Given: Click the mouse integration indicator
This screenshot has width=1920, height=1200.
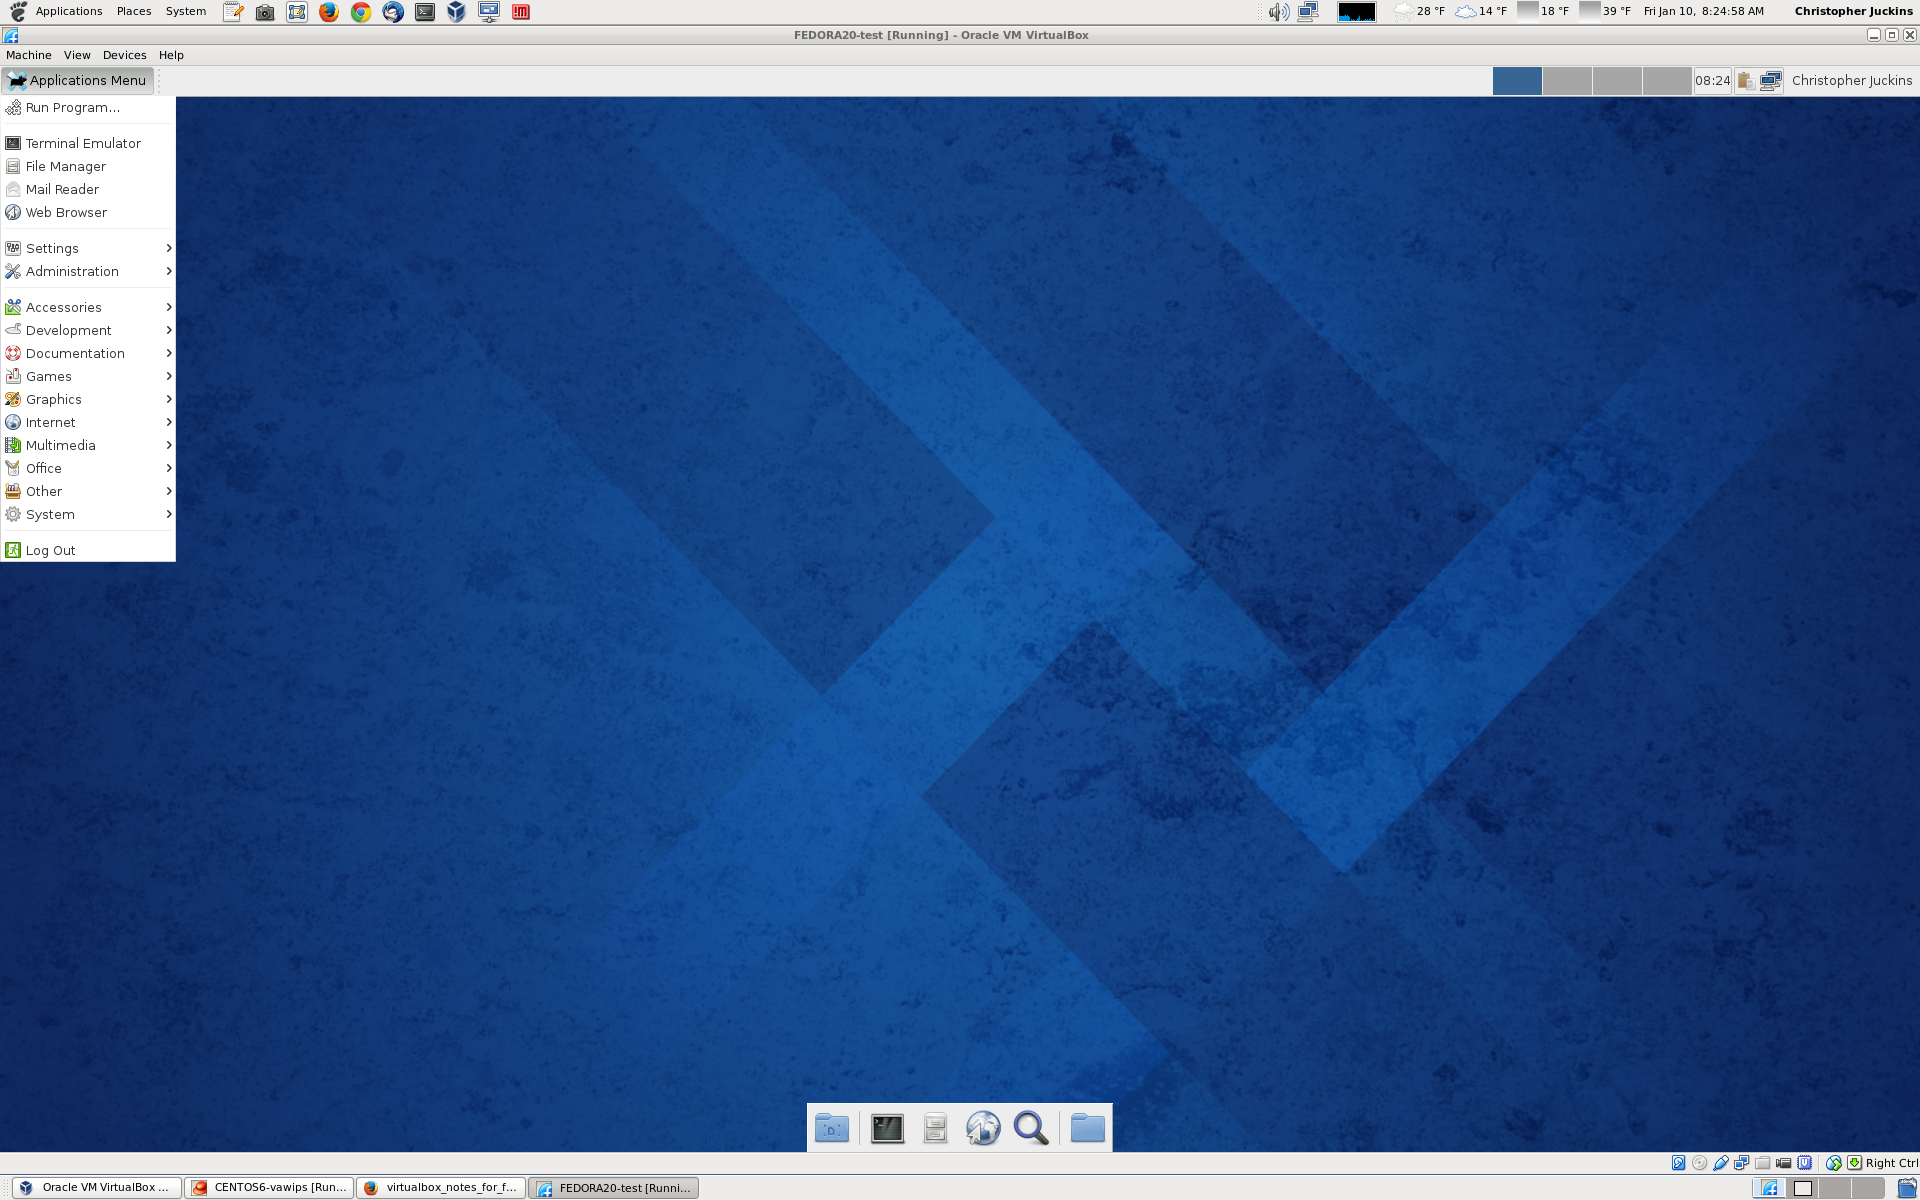Looking at the screenshot, I should (x=1834, y=1163).
